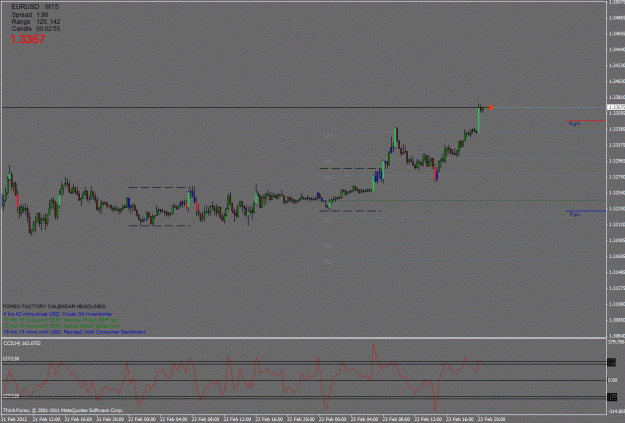Click the lower 127/138 CCI level label
Viewport: 625px width, 423px height.
(x=11, y=396)
